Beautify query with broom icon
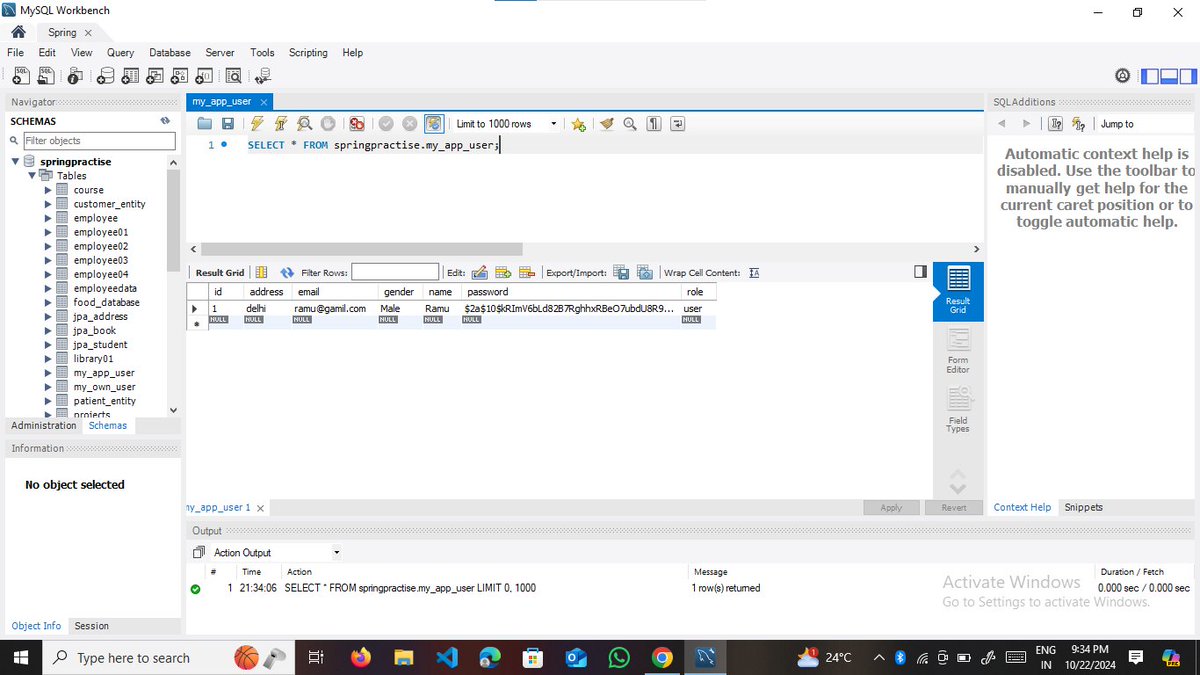Viewport: 1200px width, 675px height. (x=606, y=124)
